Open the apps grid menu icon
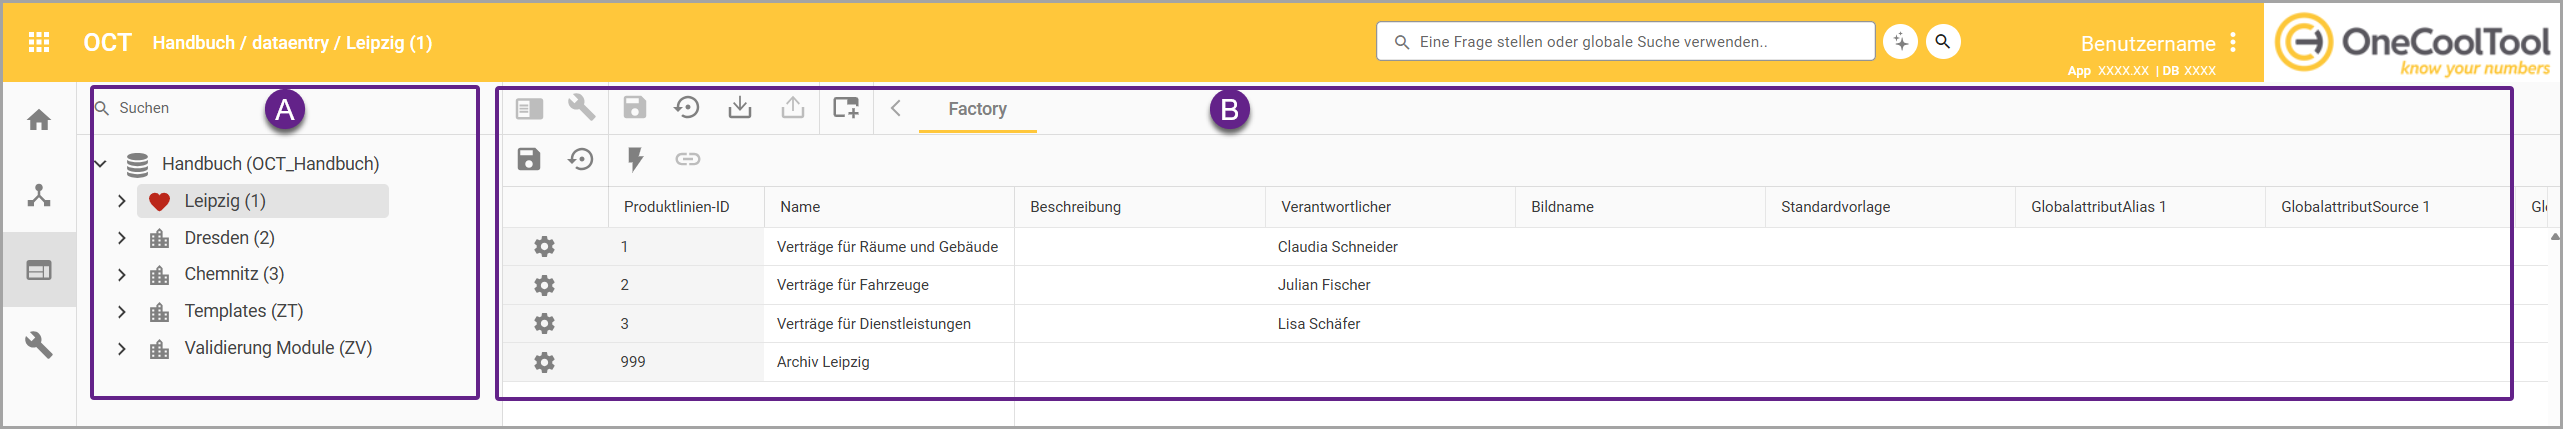The height and width of the screenshot is (429, 2563). click(39, 42)
